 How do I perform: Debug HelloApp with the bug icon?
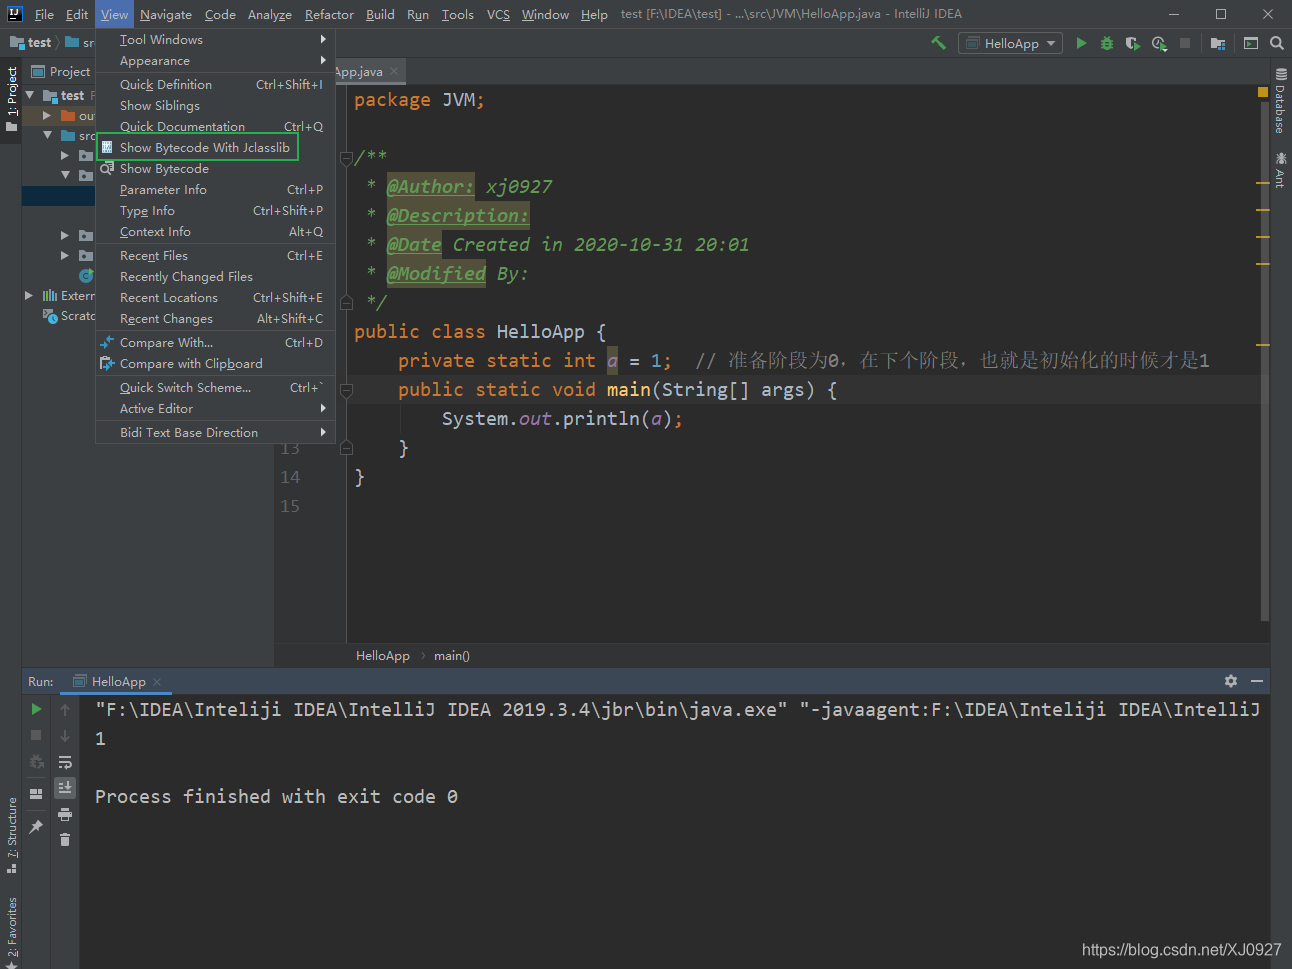pyautogui.click(x=1107, y=43)
